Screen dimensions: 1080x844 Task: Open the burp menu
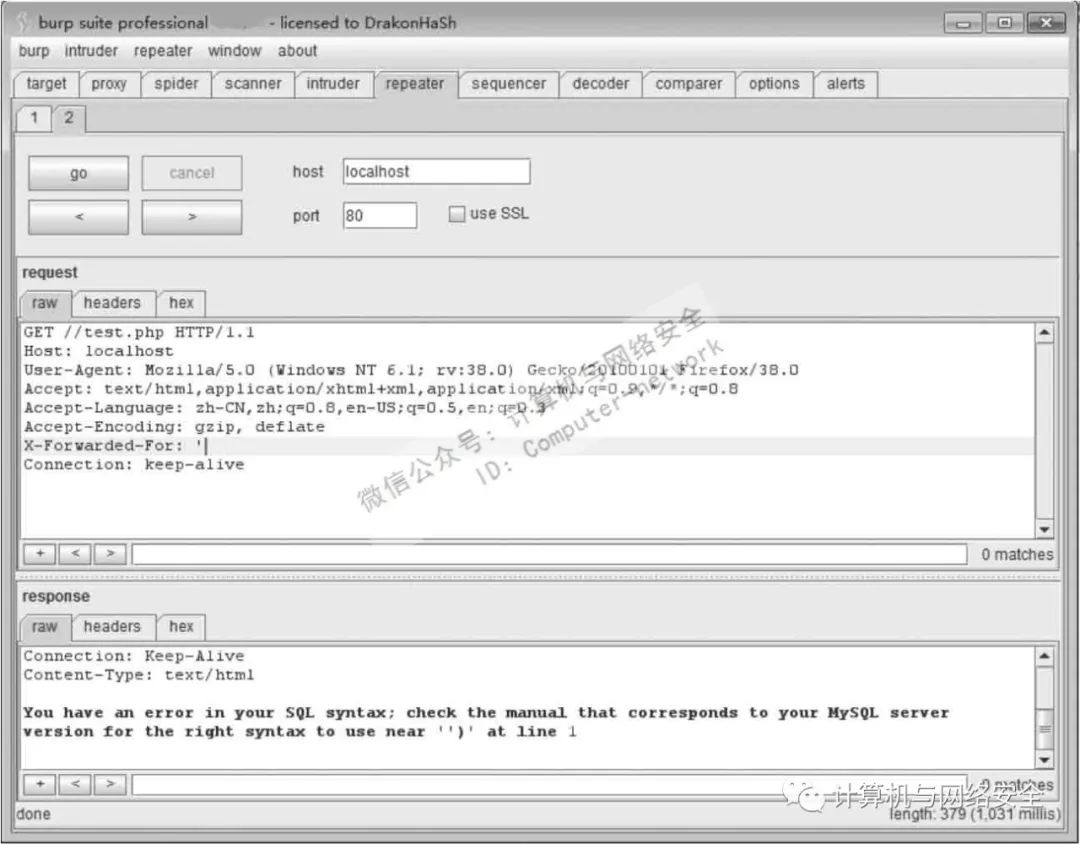tap(34, 51)
